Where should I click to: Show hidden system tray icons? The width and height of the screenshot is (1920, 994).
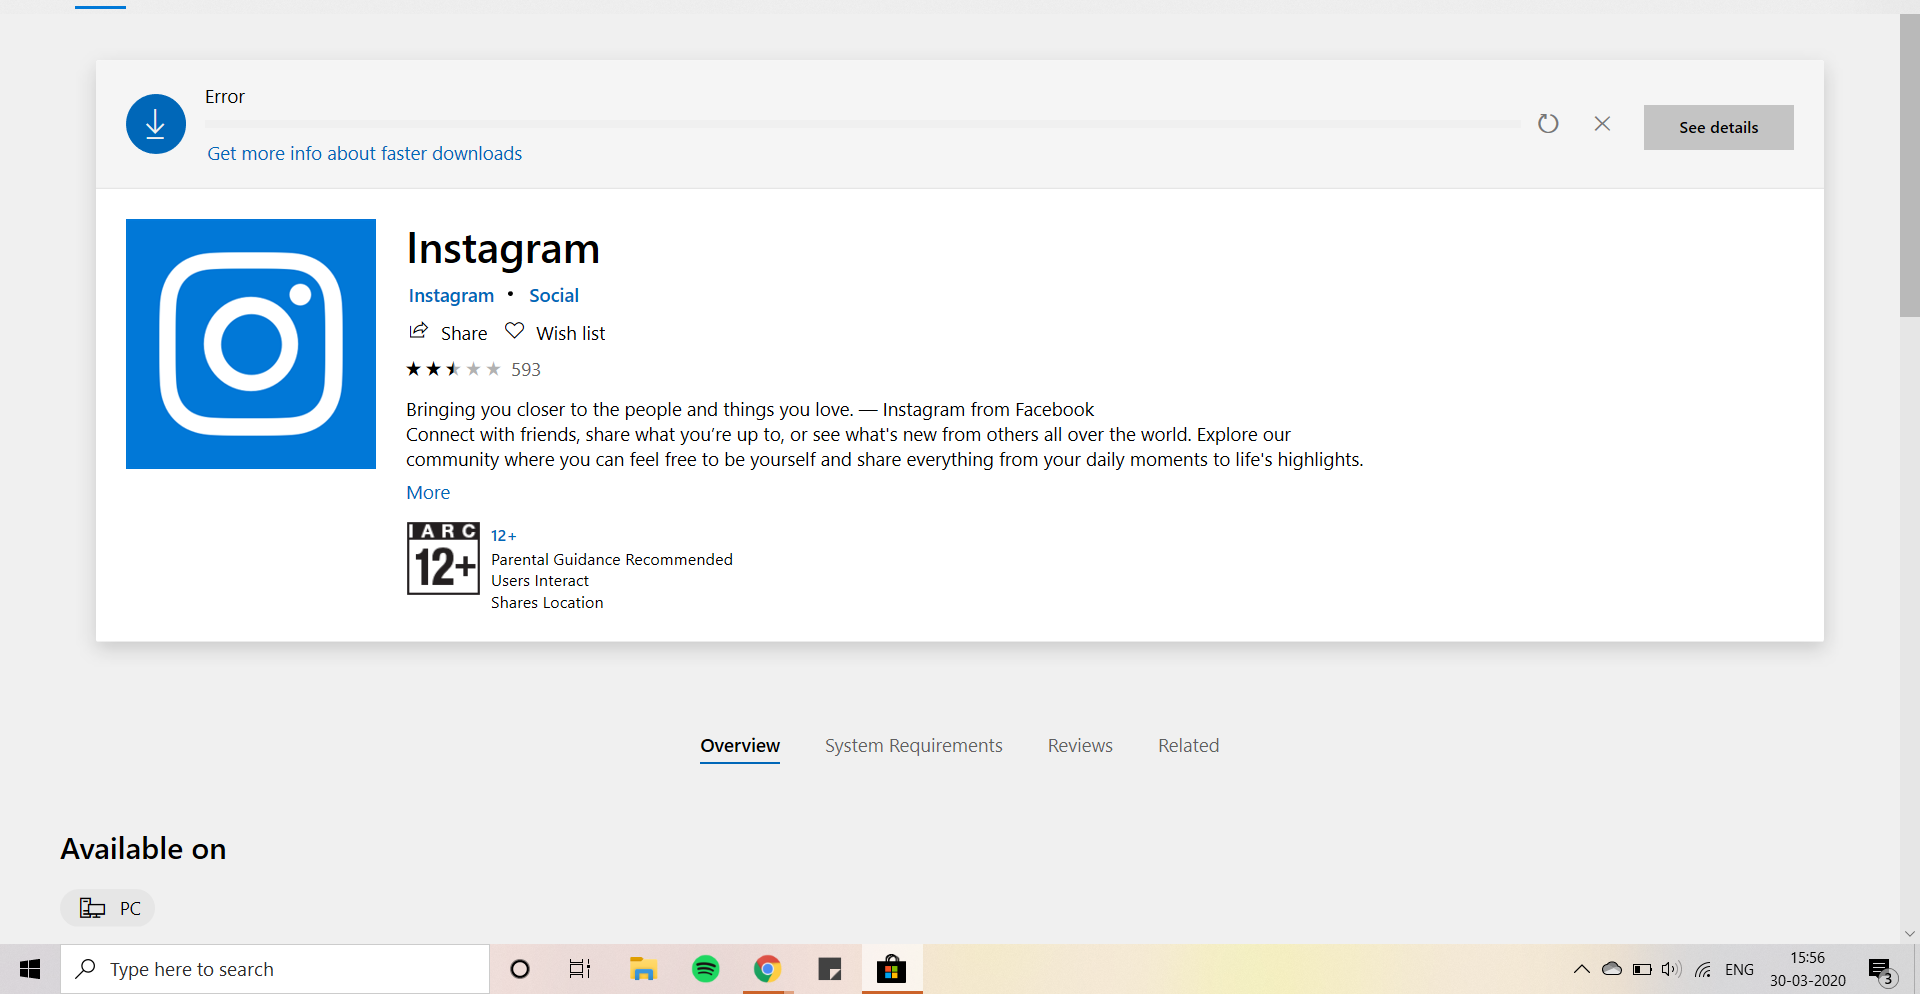[x=1581, y=969]
